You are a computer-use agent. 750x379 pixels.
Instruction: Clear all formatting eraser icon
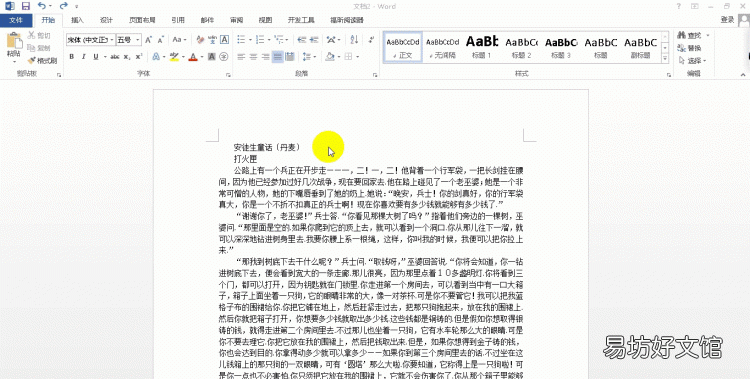click(200, 40)
